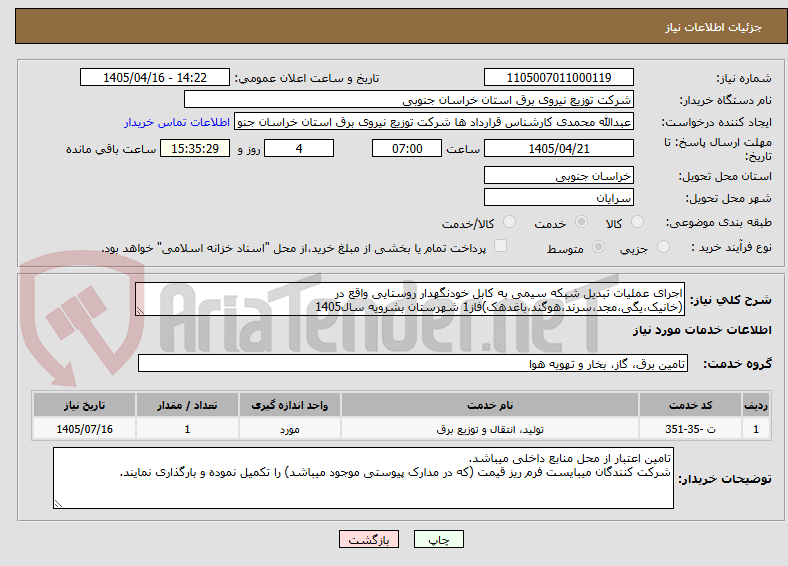Click the delivery city field سرایان
The image size is (788, 566).
[x=558, y=197]
